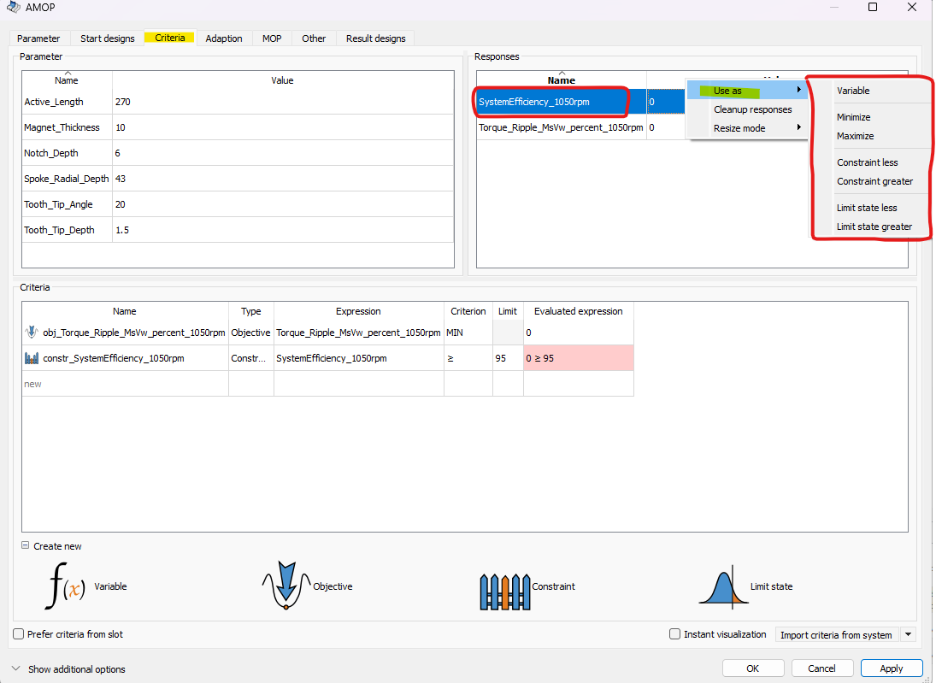Switch to the Adaption tab
The image size is (936, 684).
click(223, 38)
